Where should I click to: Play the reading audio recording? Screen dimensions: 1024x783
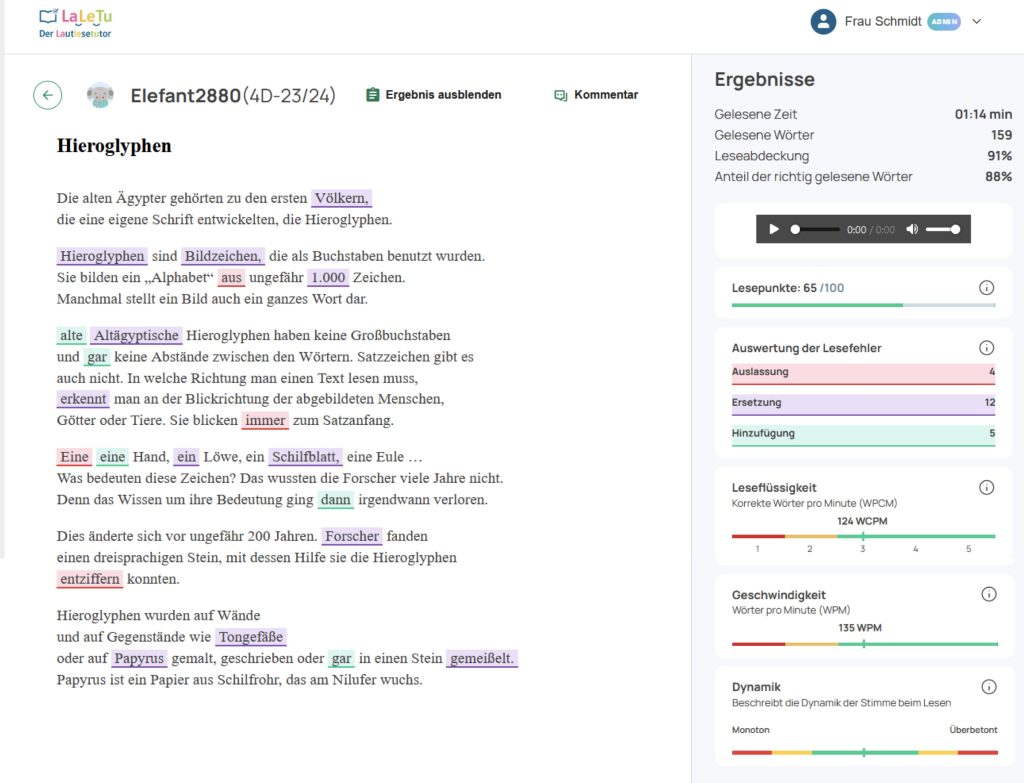(774, 229)
